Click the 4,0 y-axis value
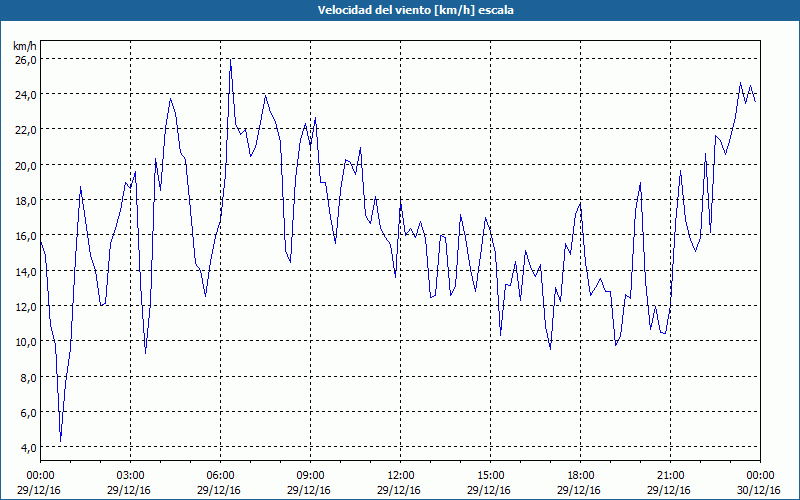 (x=28, y=447)
